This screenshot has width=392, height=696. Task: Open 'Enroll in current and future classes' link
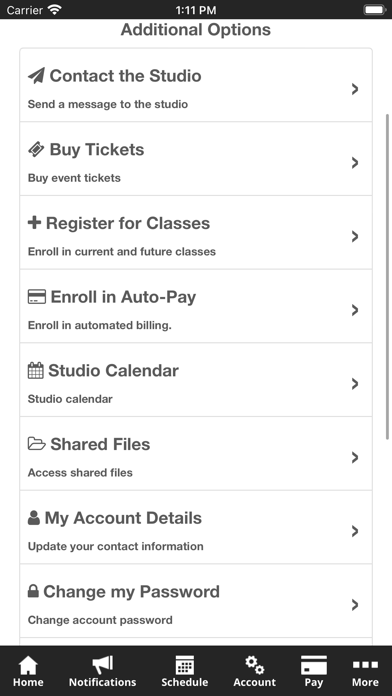[x=122, y=252]
